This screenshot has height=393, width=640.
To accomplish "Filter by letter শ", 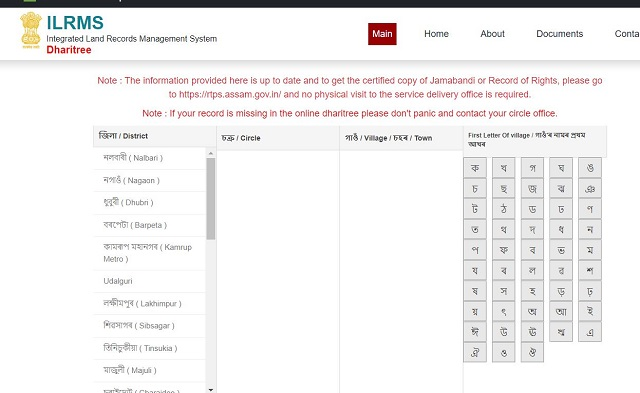I will pos(590,270).
